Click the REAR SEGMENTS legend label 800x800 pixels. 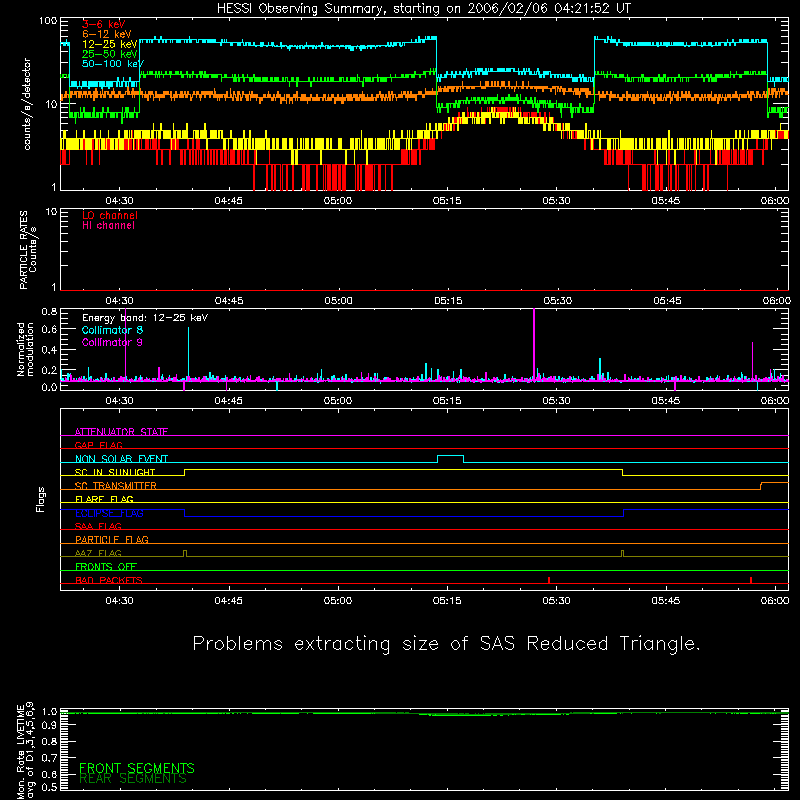pos(133,779)
